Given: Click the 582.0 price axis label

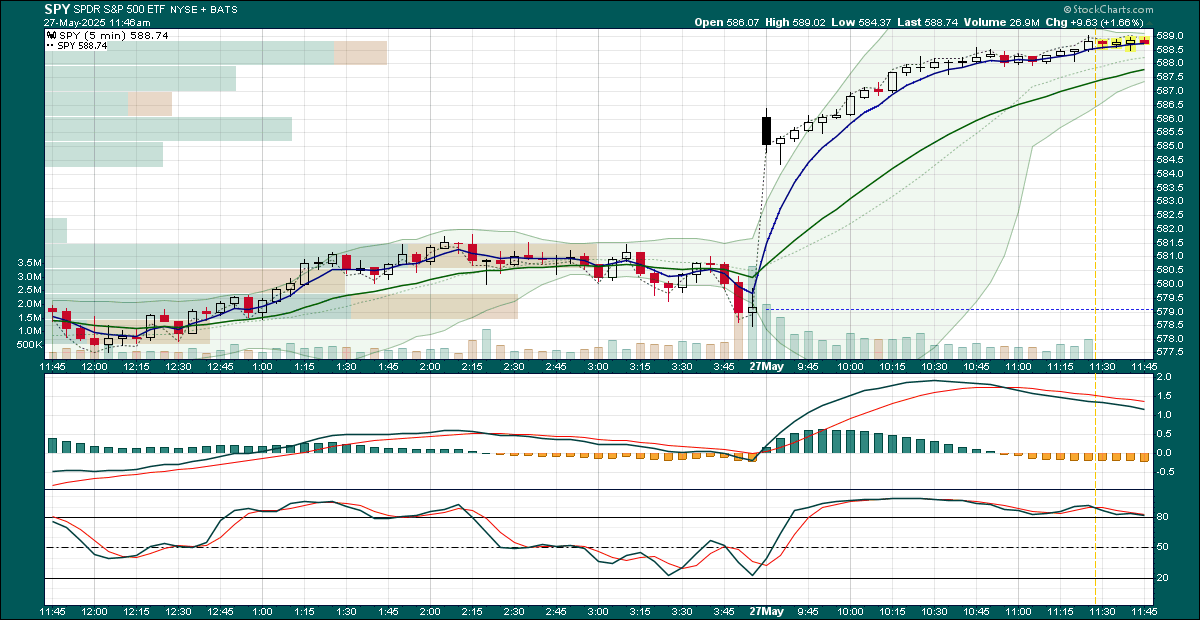Looking at the screenshot, I should (x=1169, y=228).
